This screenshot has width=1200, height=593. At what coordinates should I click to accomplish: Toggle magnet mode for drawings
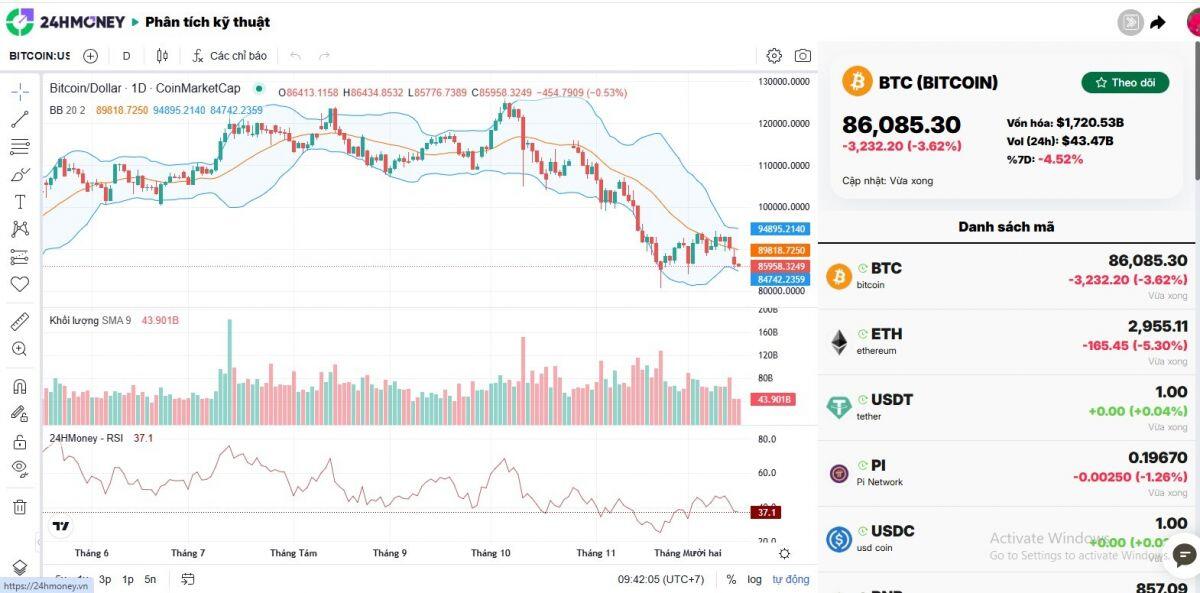(19, 387)
